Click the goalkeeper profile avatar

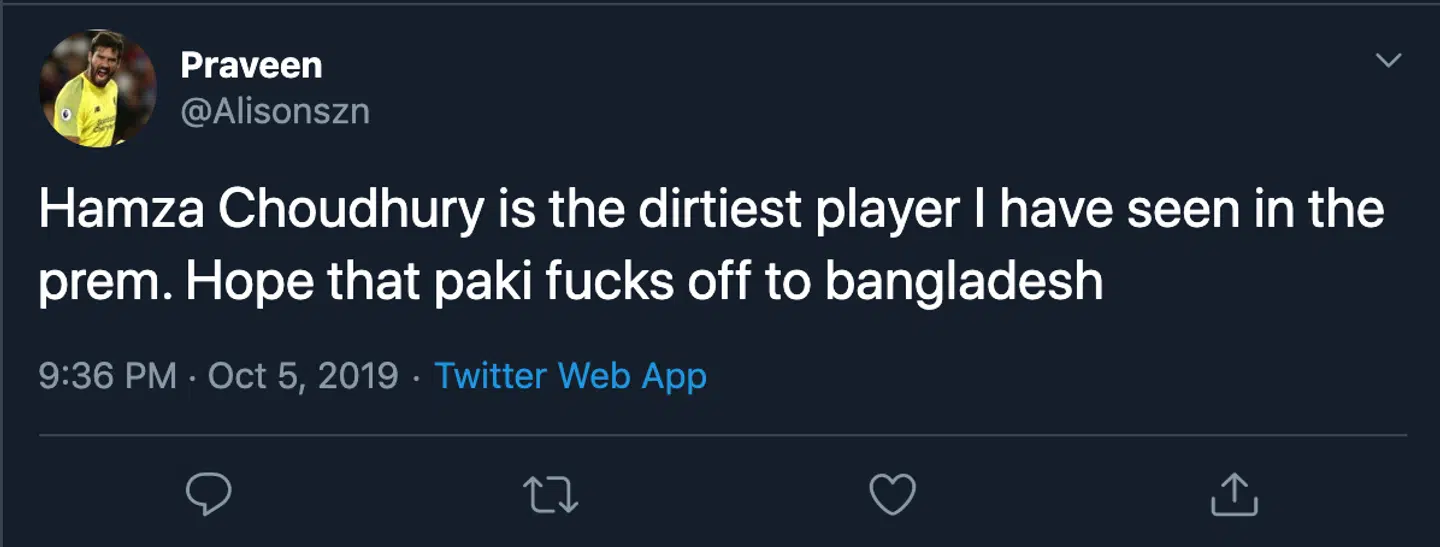pos(98,88)
